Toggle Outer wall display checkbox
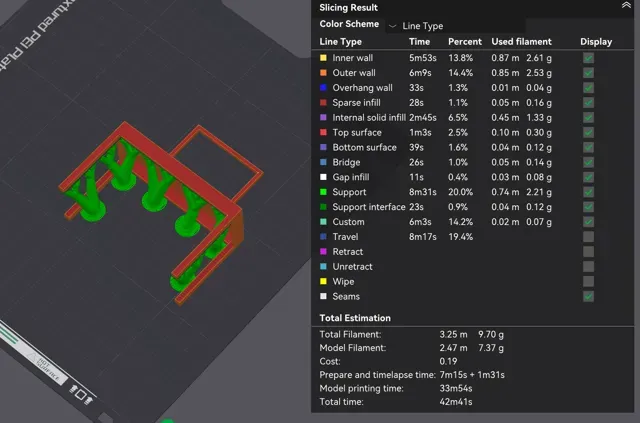The height and width of the screenshot is (423, 640). 588,73
